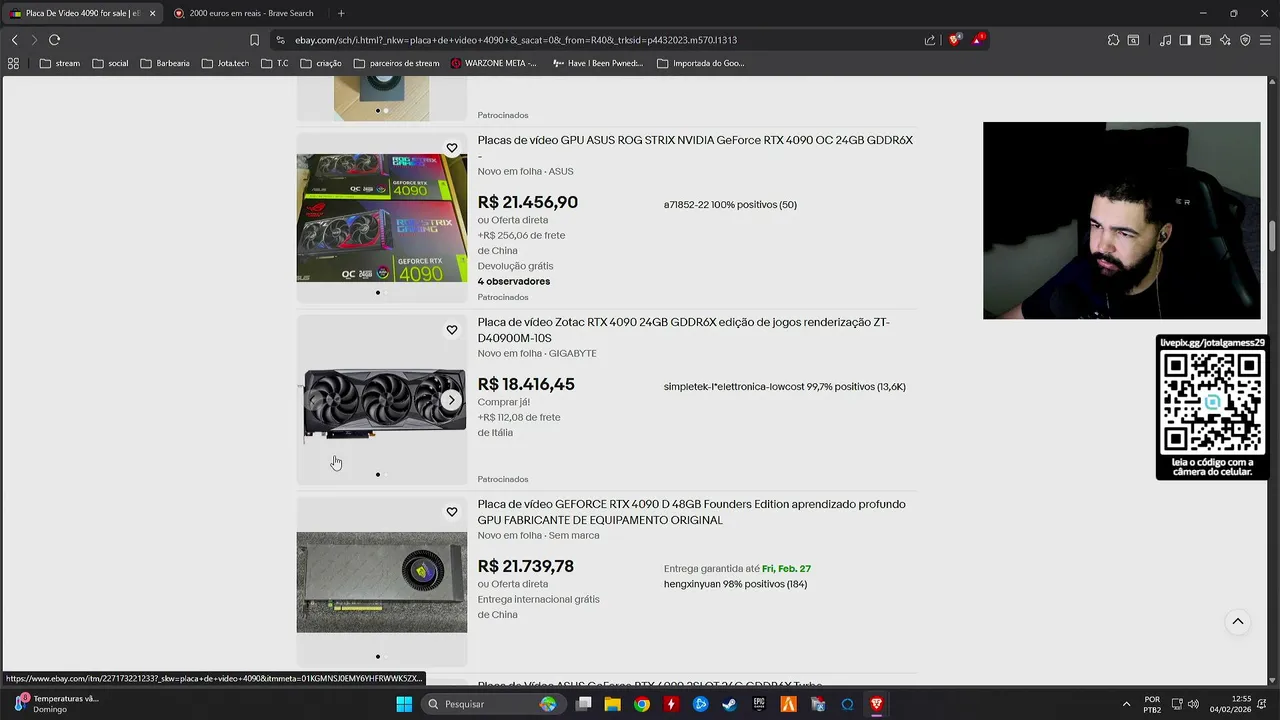Open Task View in the taskbar

pos(584,704)
